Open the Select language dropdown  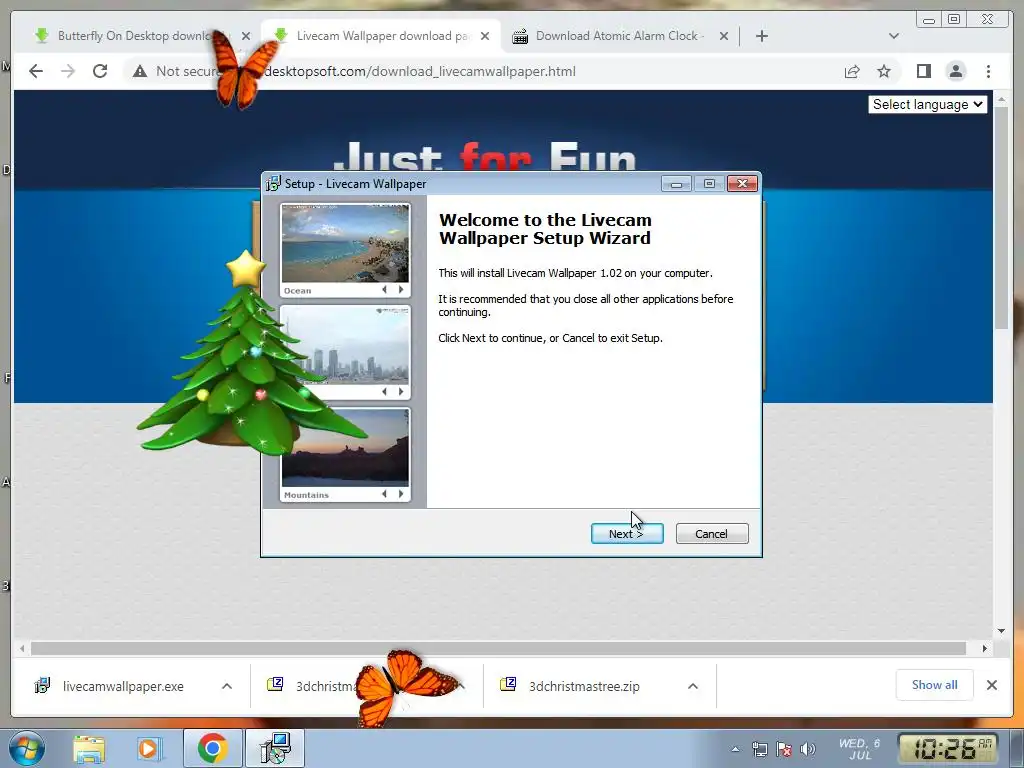click(x=927, y=104)
